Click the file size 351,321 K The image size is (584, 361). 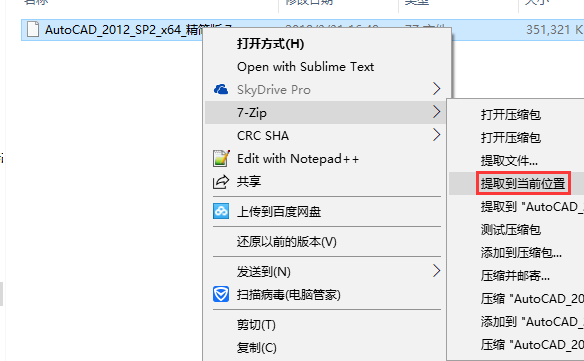pyautogui.click(x=555, y=29)
